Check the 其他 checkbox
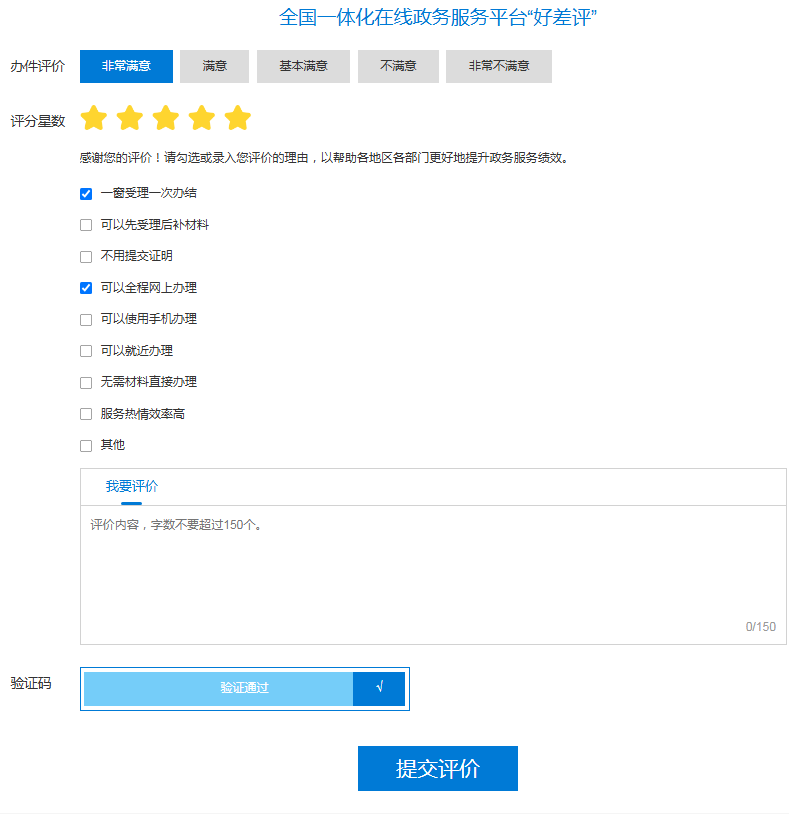The image size is (789, 814). pyautogui.click(x=86, y=445)
